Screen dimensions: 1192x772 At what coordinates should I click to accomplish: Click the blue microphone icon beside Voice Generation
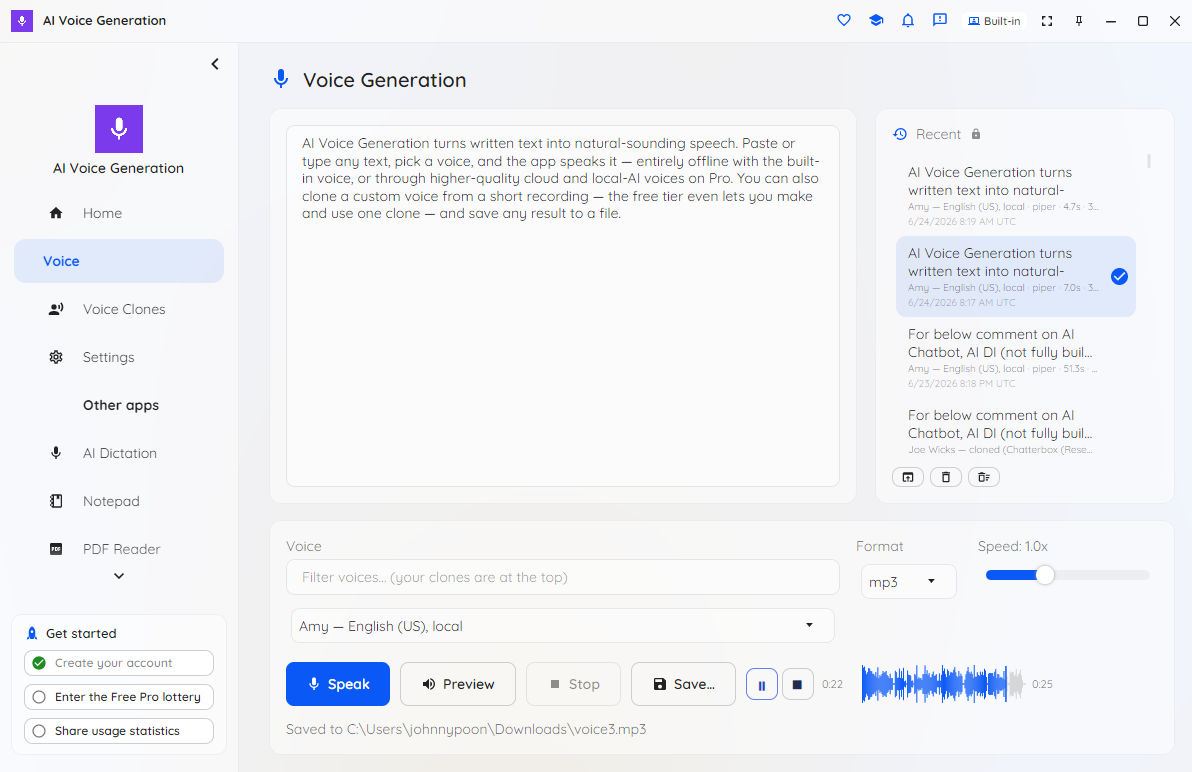click(281, 79)
